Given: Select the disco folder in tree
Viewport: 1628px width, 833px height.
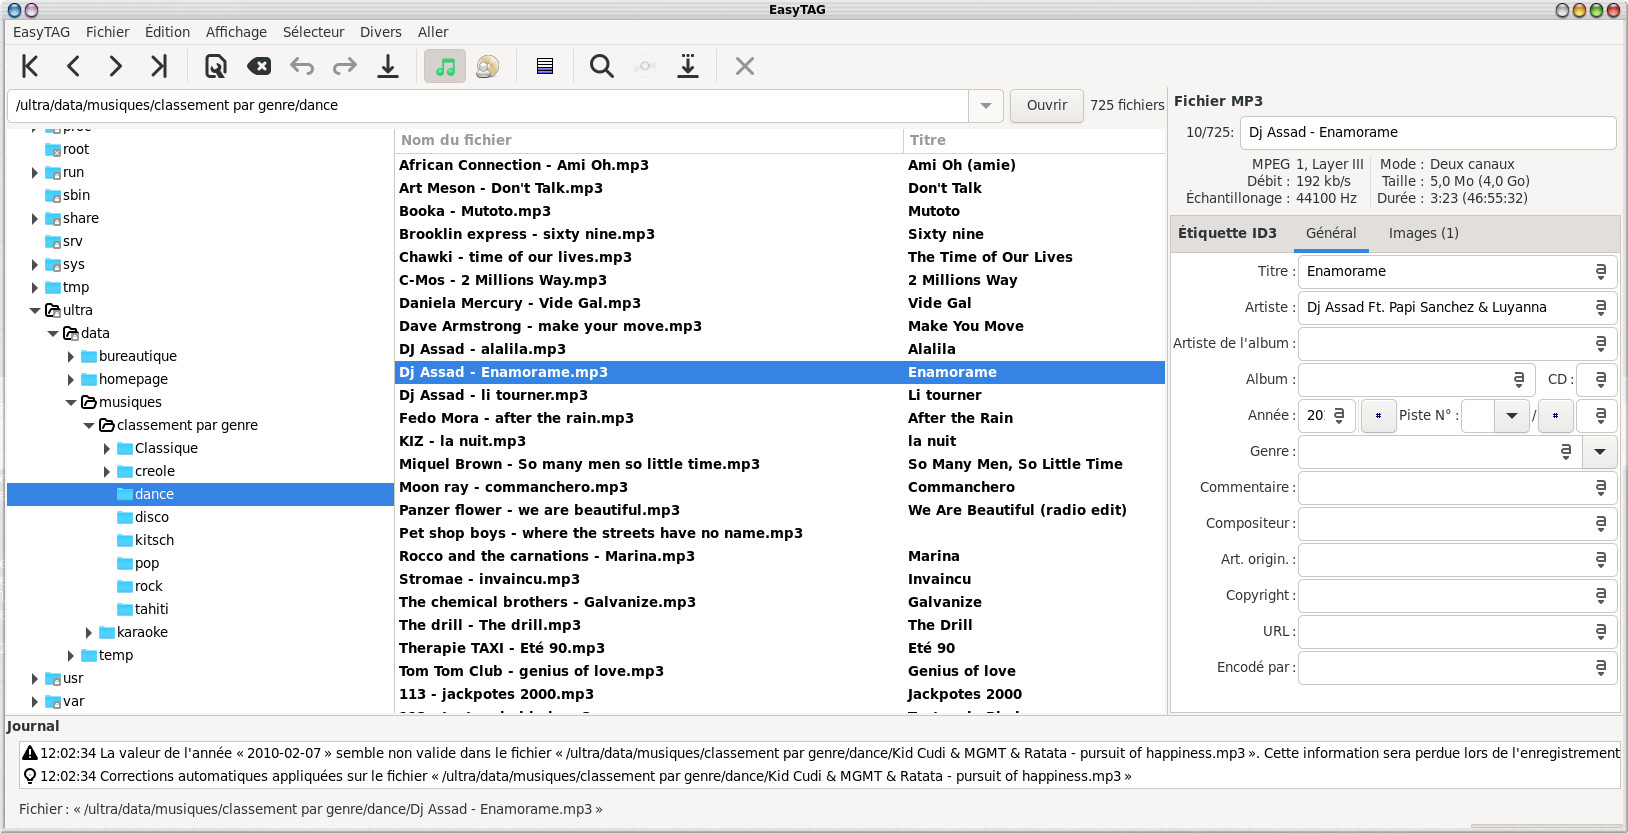Looking at the screenshot, I should point(152,517).
